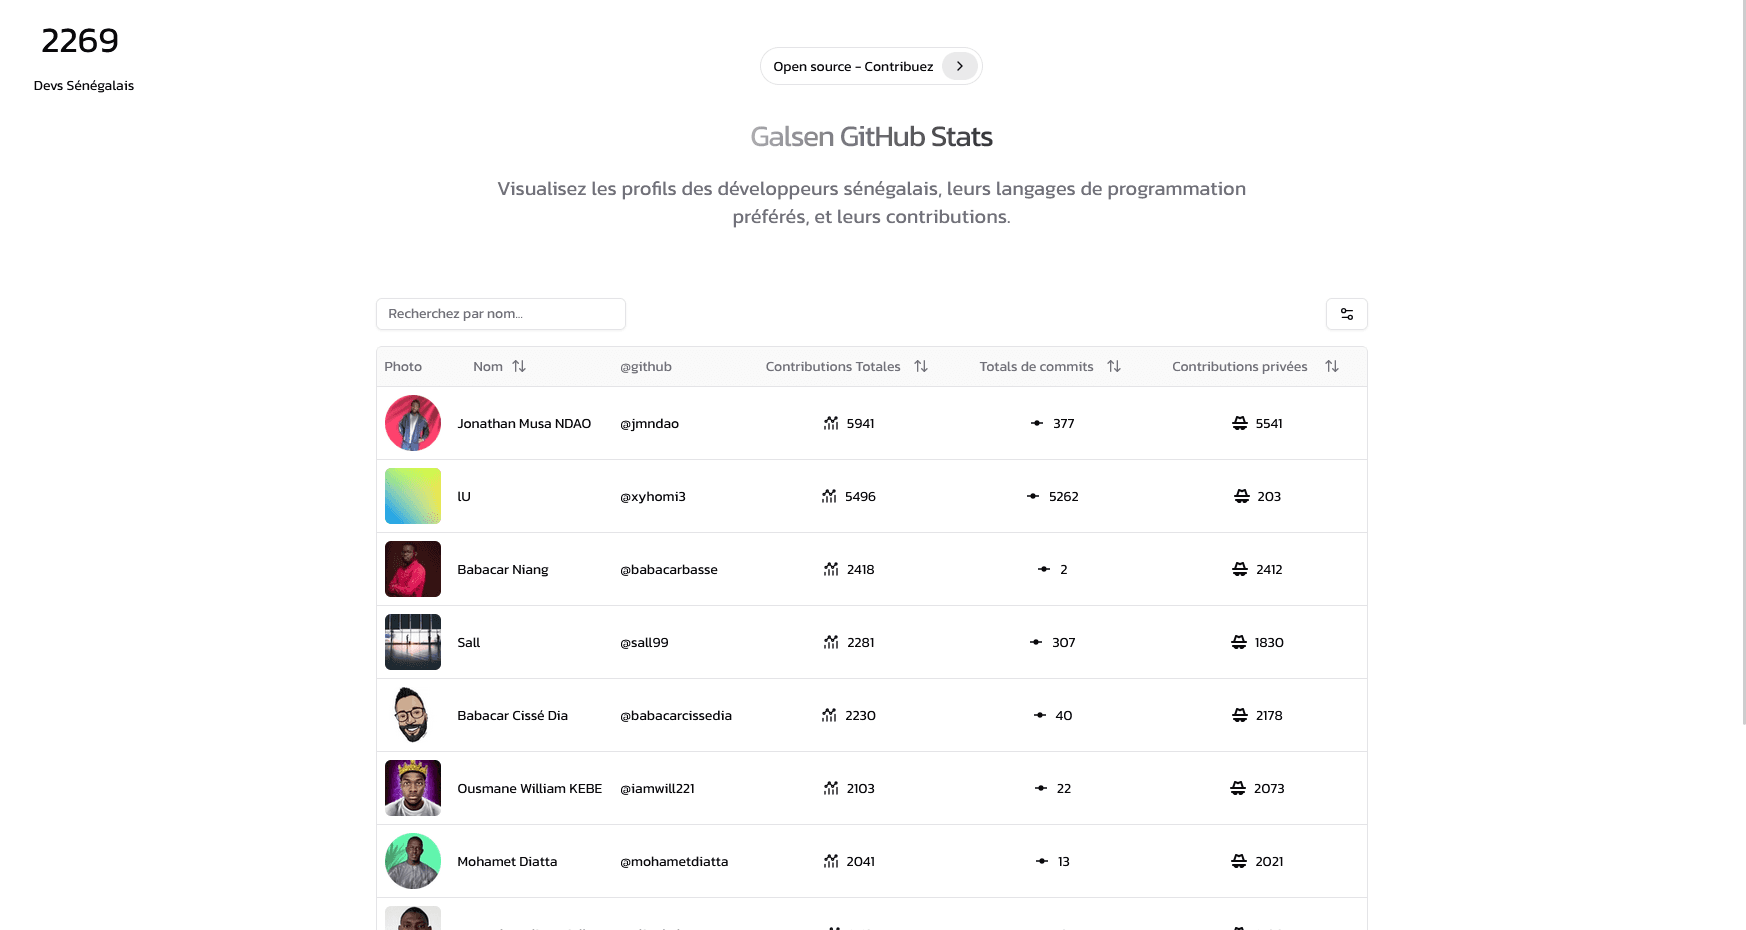Viewport: 1746px width, 930px height.
Task: Click the 2269 developer count
Action: tap(80, 41)
